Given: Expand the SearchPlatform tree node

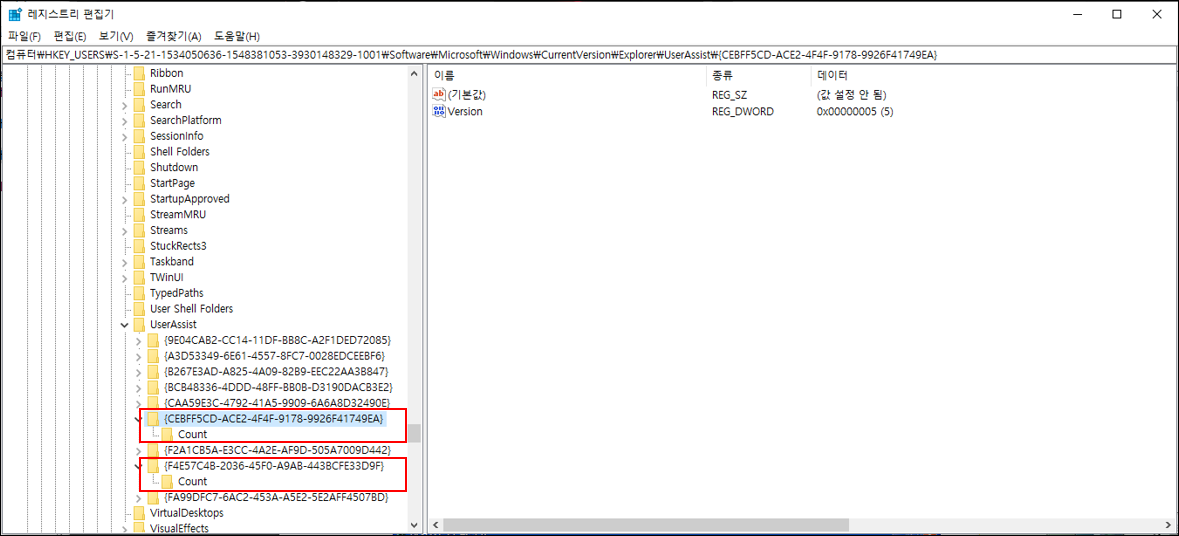Looking at the screenshot, I should pyautogui.click(x=125, y=120).
